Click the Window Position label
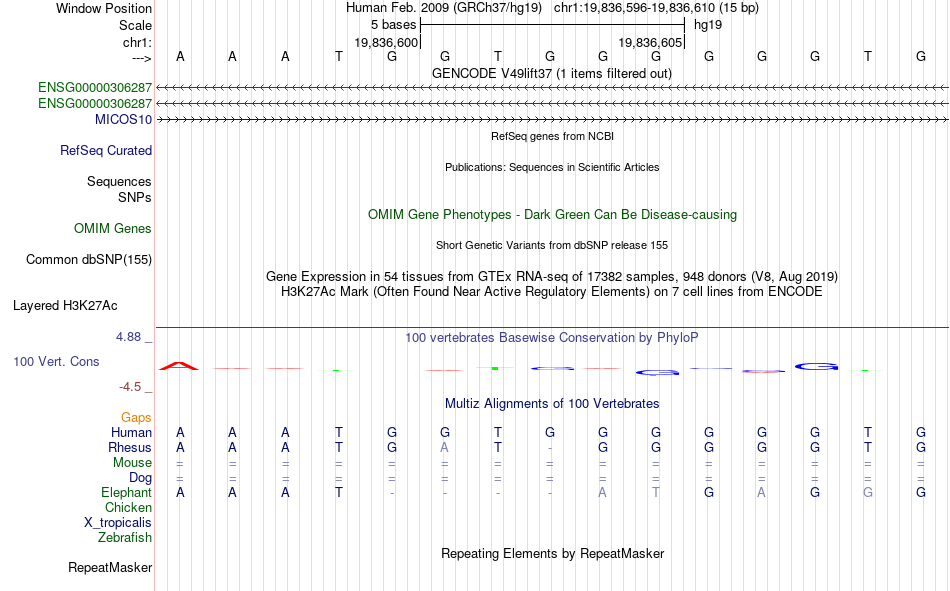 pos(104,8)
